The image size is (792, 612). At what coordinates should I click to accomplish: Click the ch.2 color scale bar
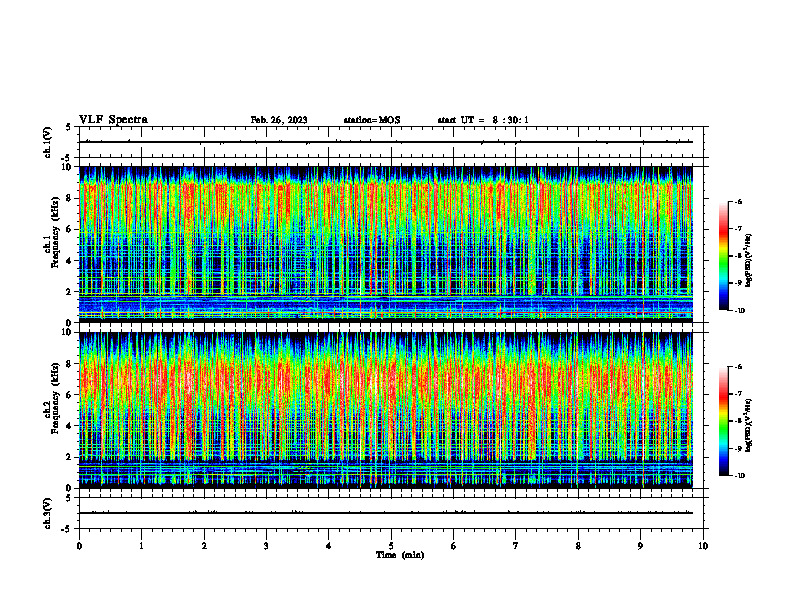pos(724,421)
